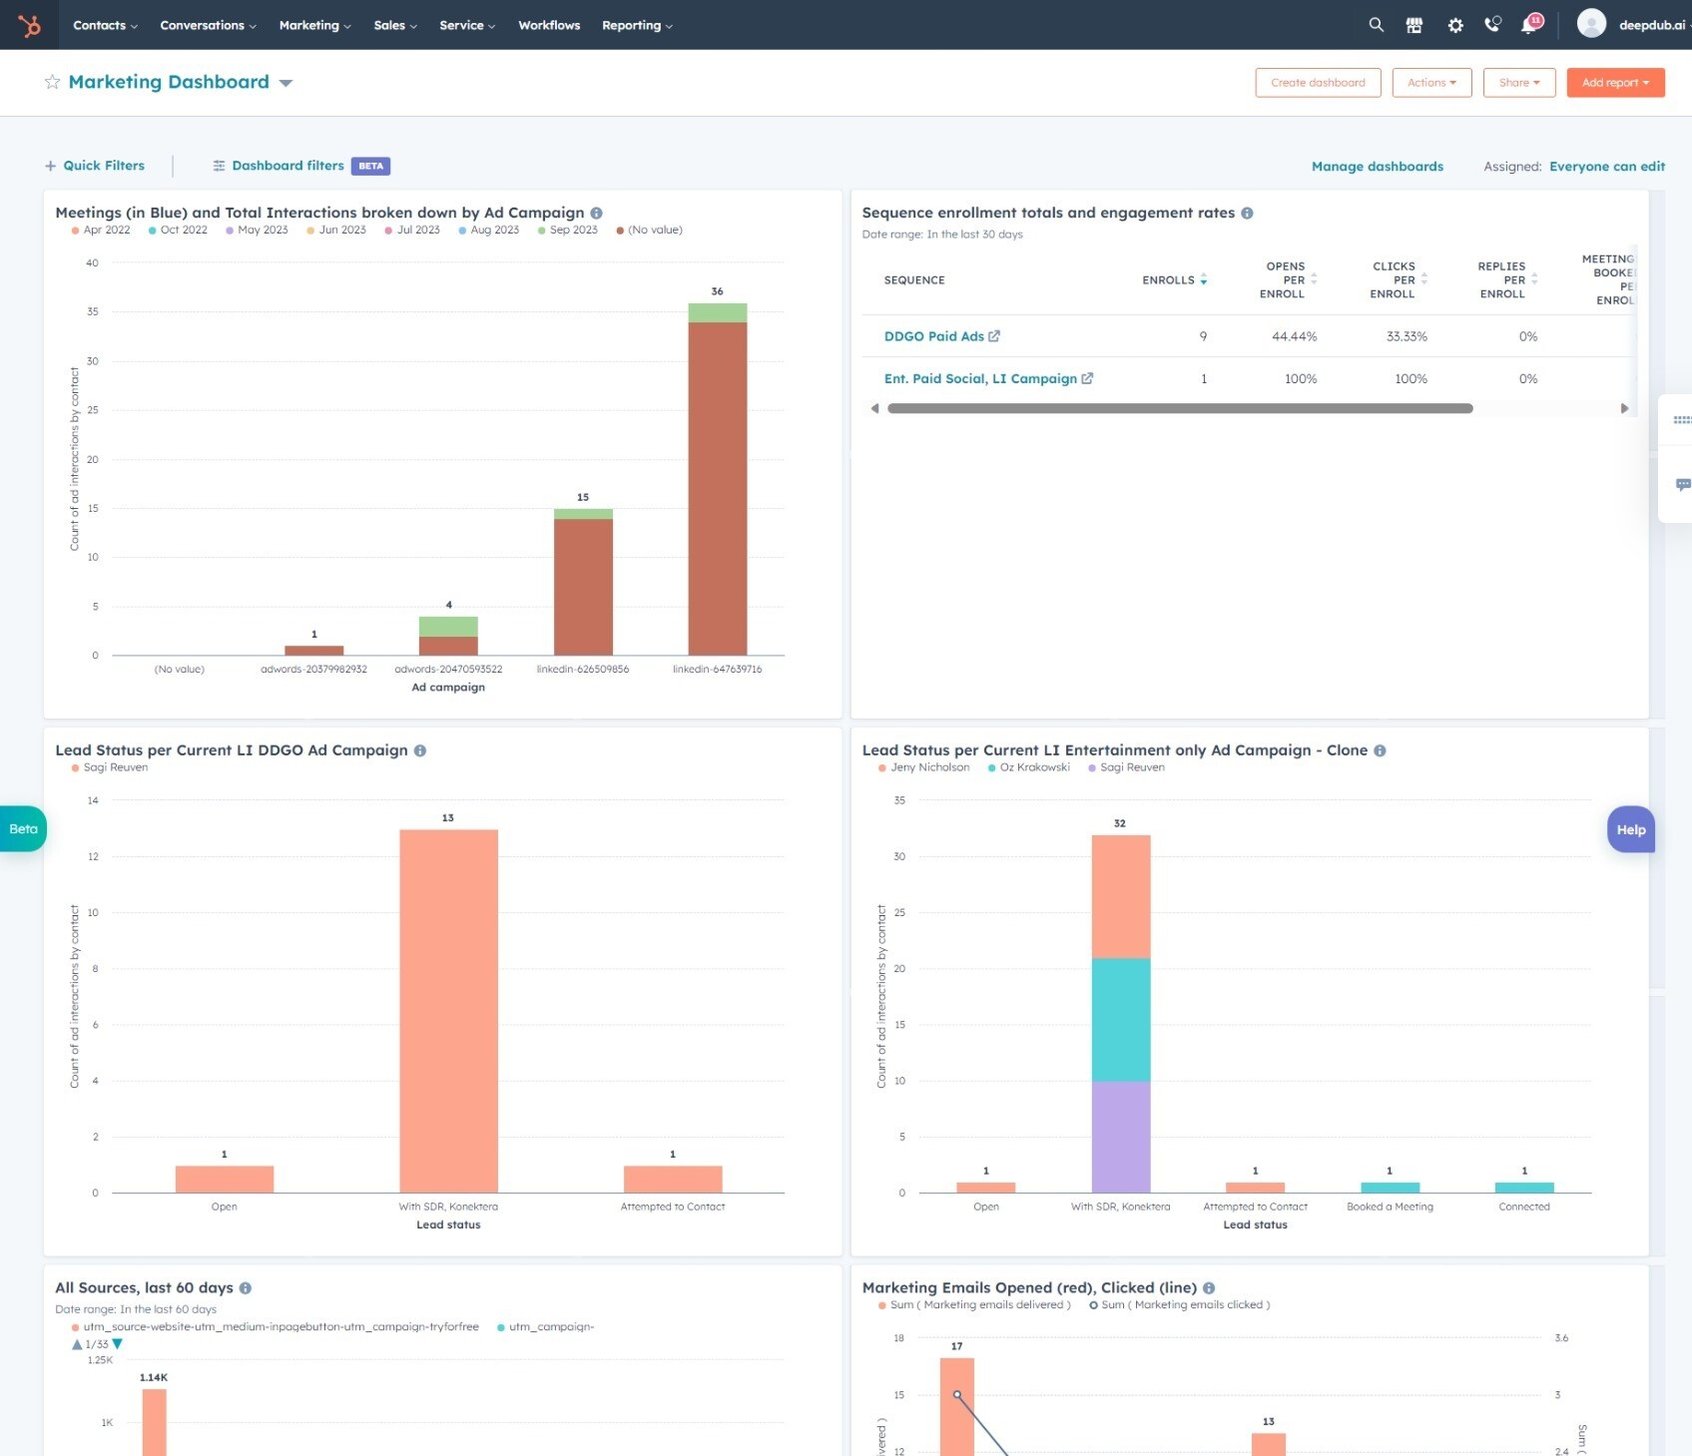Expand the Contacts menu
The height and width of the screenshot is (1456, 1692).
[x=105, y=25]
